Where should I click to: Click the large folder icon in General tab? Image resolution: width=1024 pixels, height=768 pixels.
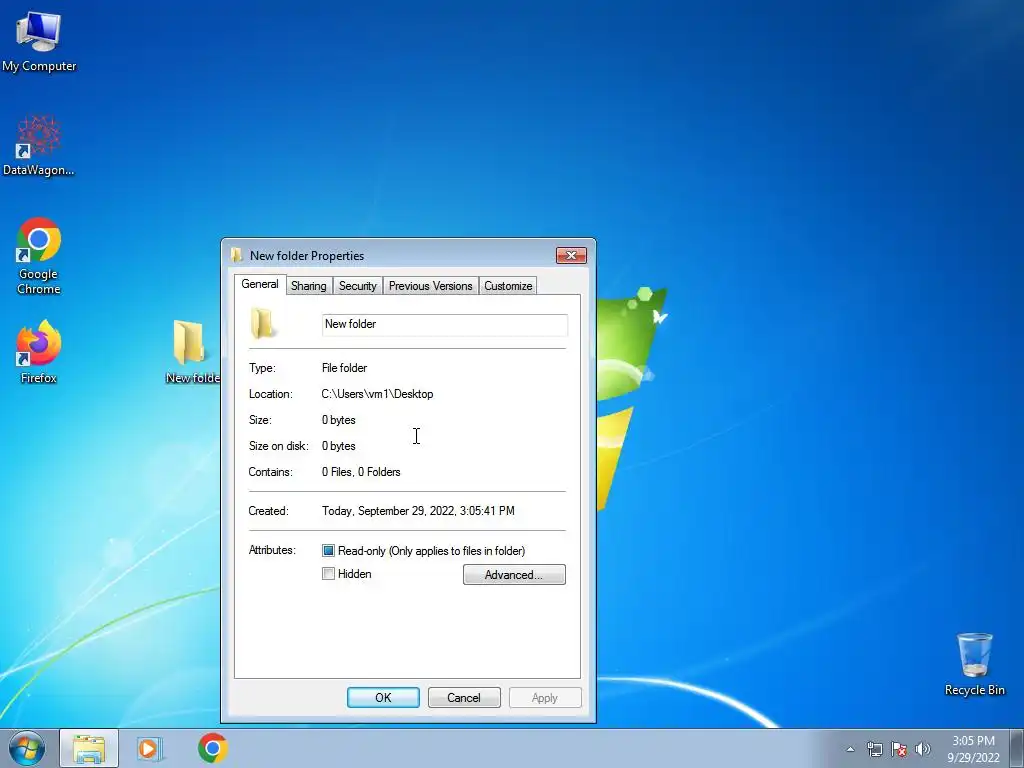(263, 323)
